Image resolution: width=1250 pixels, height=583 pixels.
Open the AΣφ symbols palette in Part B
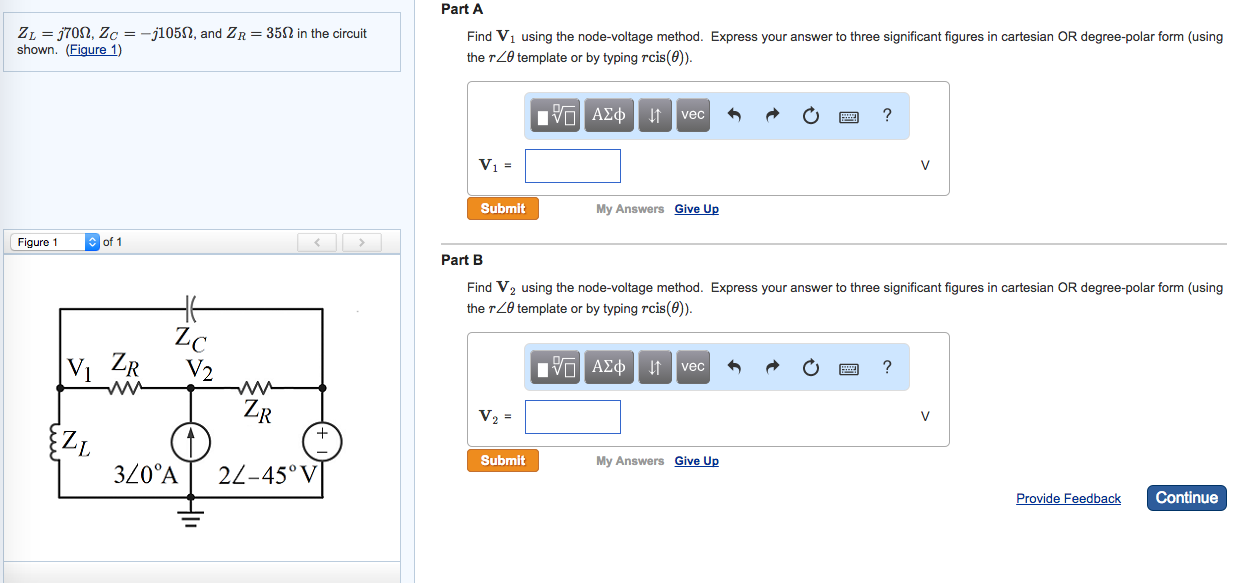(x=608, y=367)
